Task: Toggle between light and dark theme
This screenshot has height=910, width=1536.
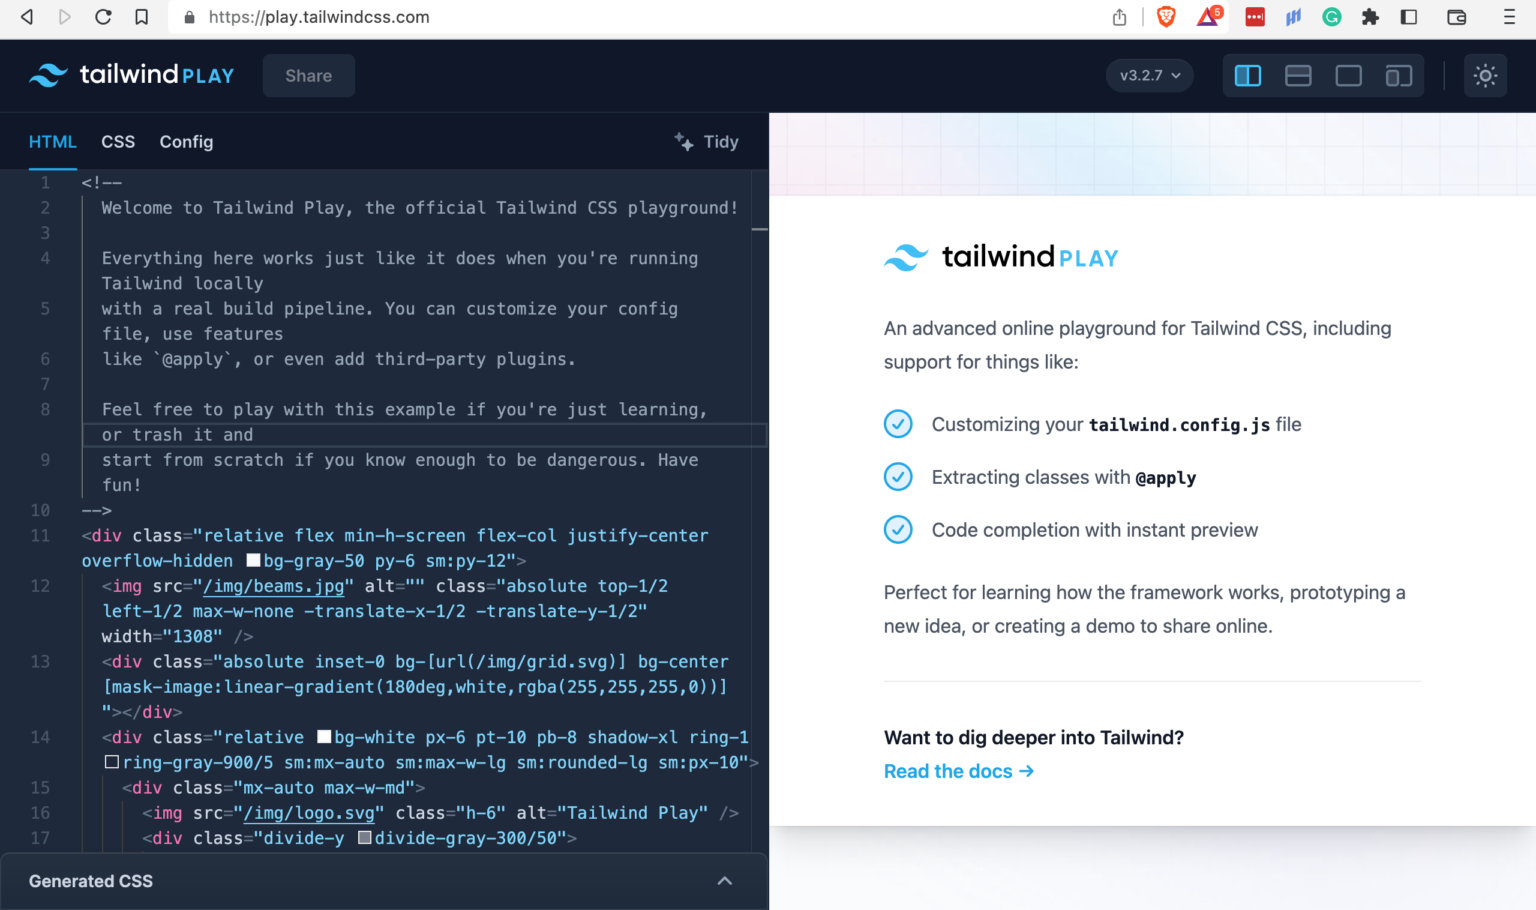Action: click(x=1485, y=75)
